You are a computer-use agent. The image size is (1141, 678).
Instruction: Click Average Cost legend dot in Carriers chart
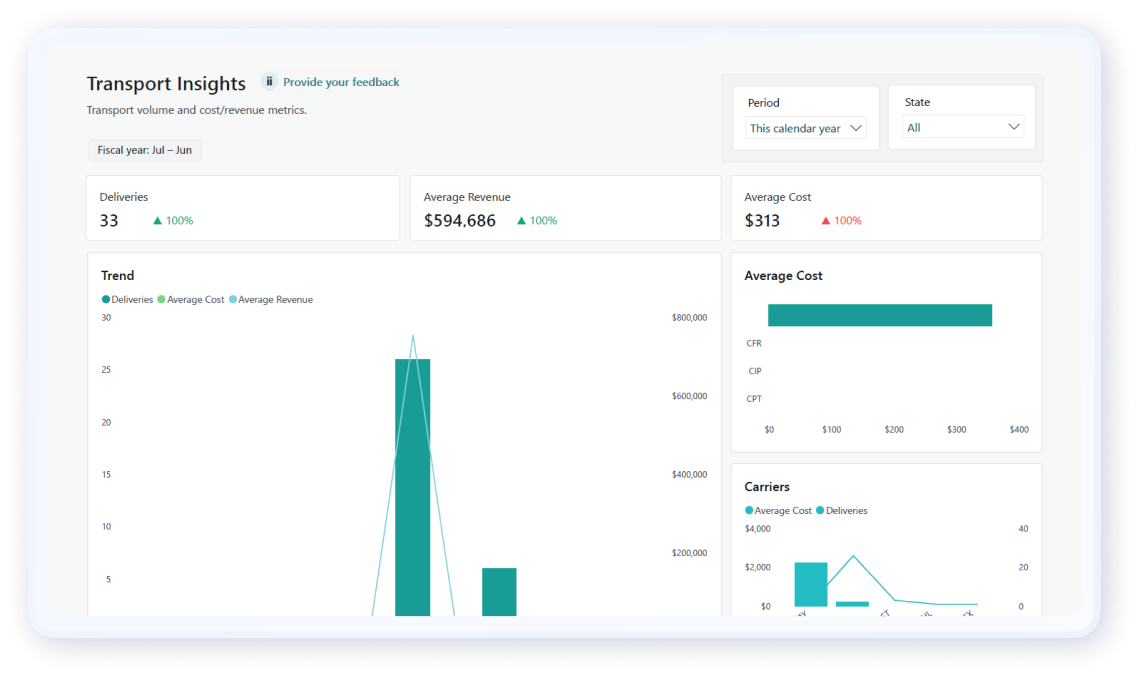[x=749, y=511]
